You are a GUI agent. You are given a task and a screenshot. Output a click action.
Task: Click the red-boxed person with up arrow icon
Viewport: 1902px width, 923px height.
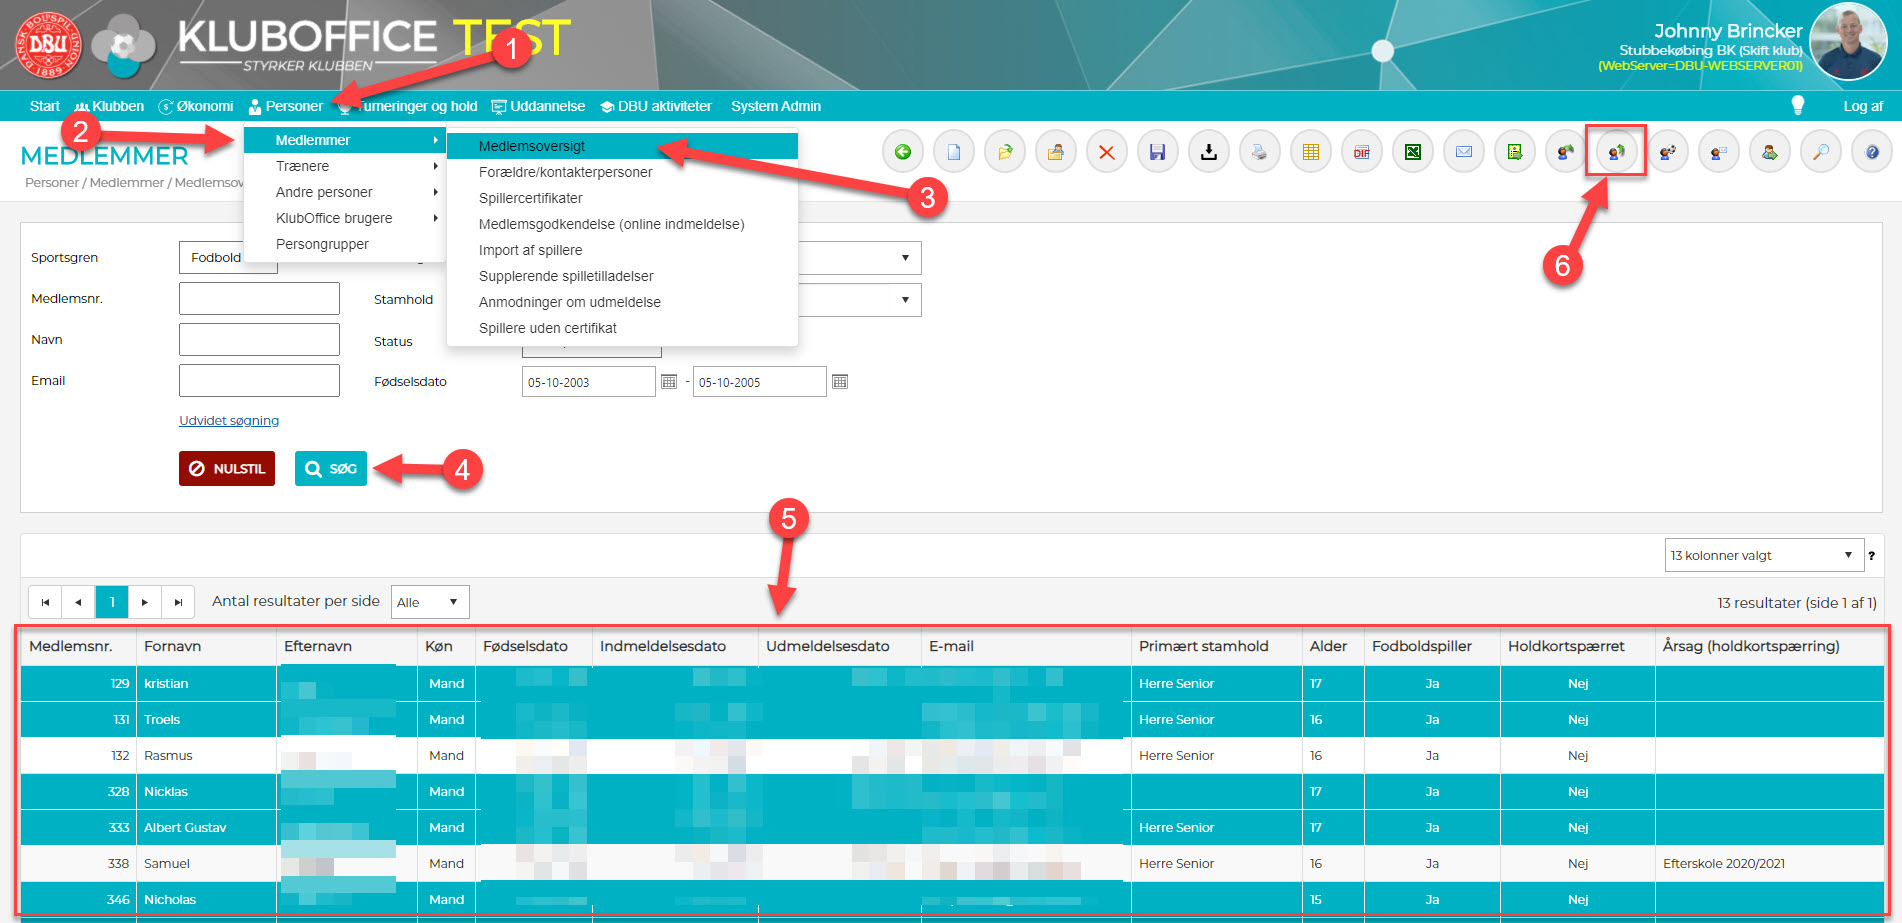(x=1617, y=152)
